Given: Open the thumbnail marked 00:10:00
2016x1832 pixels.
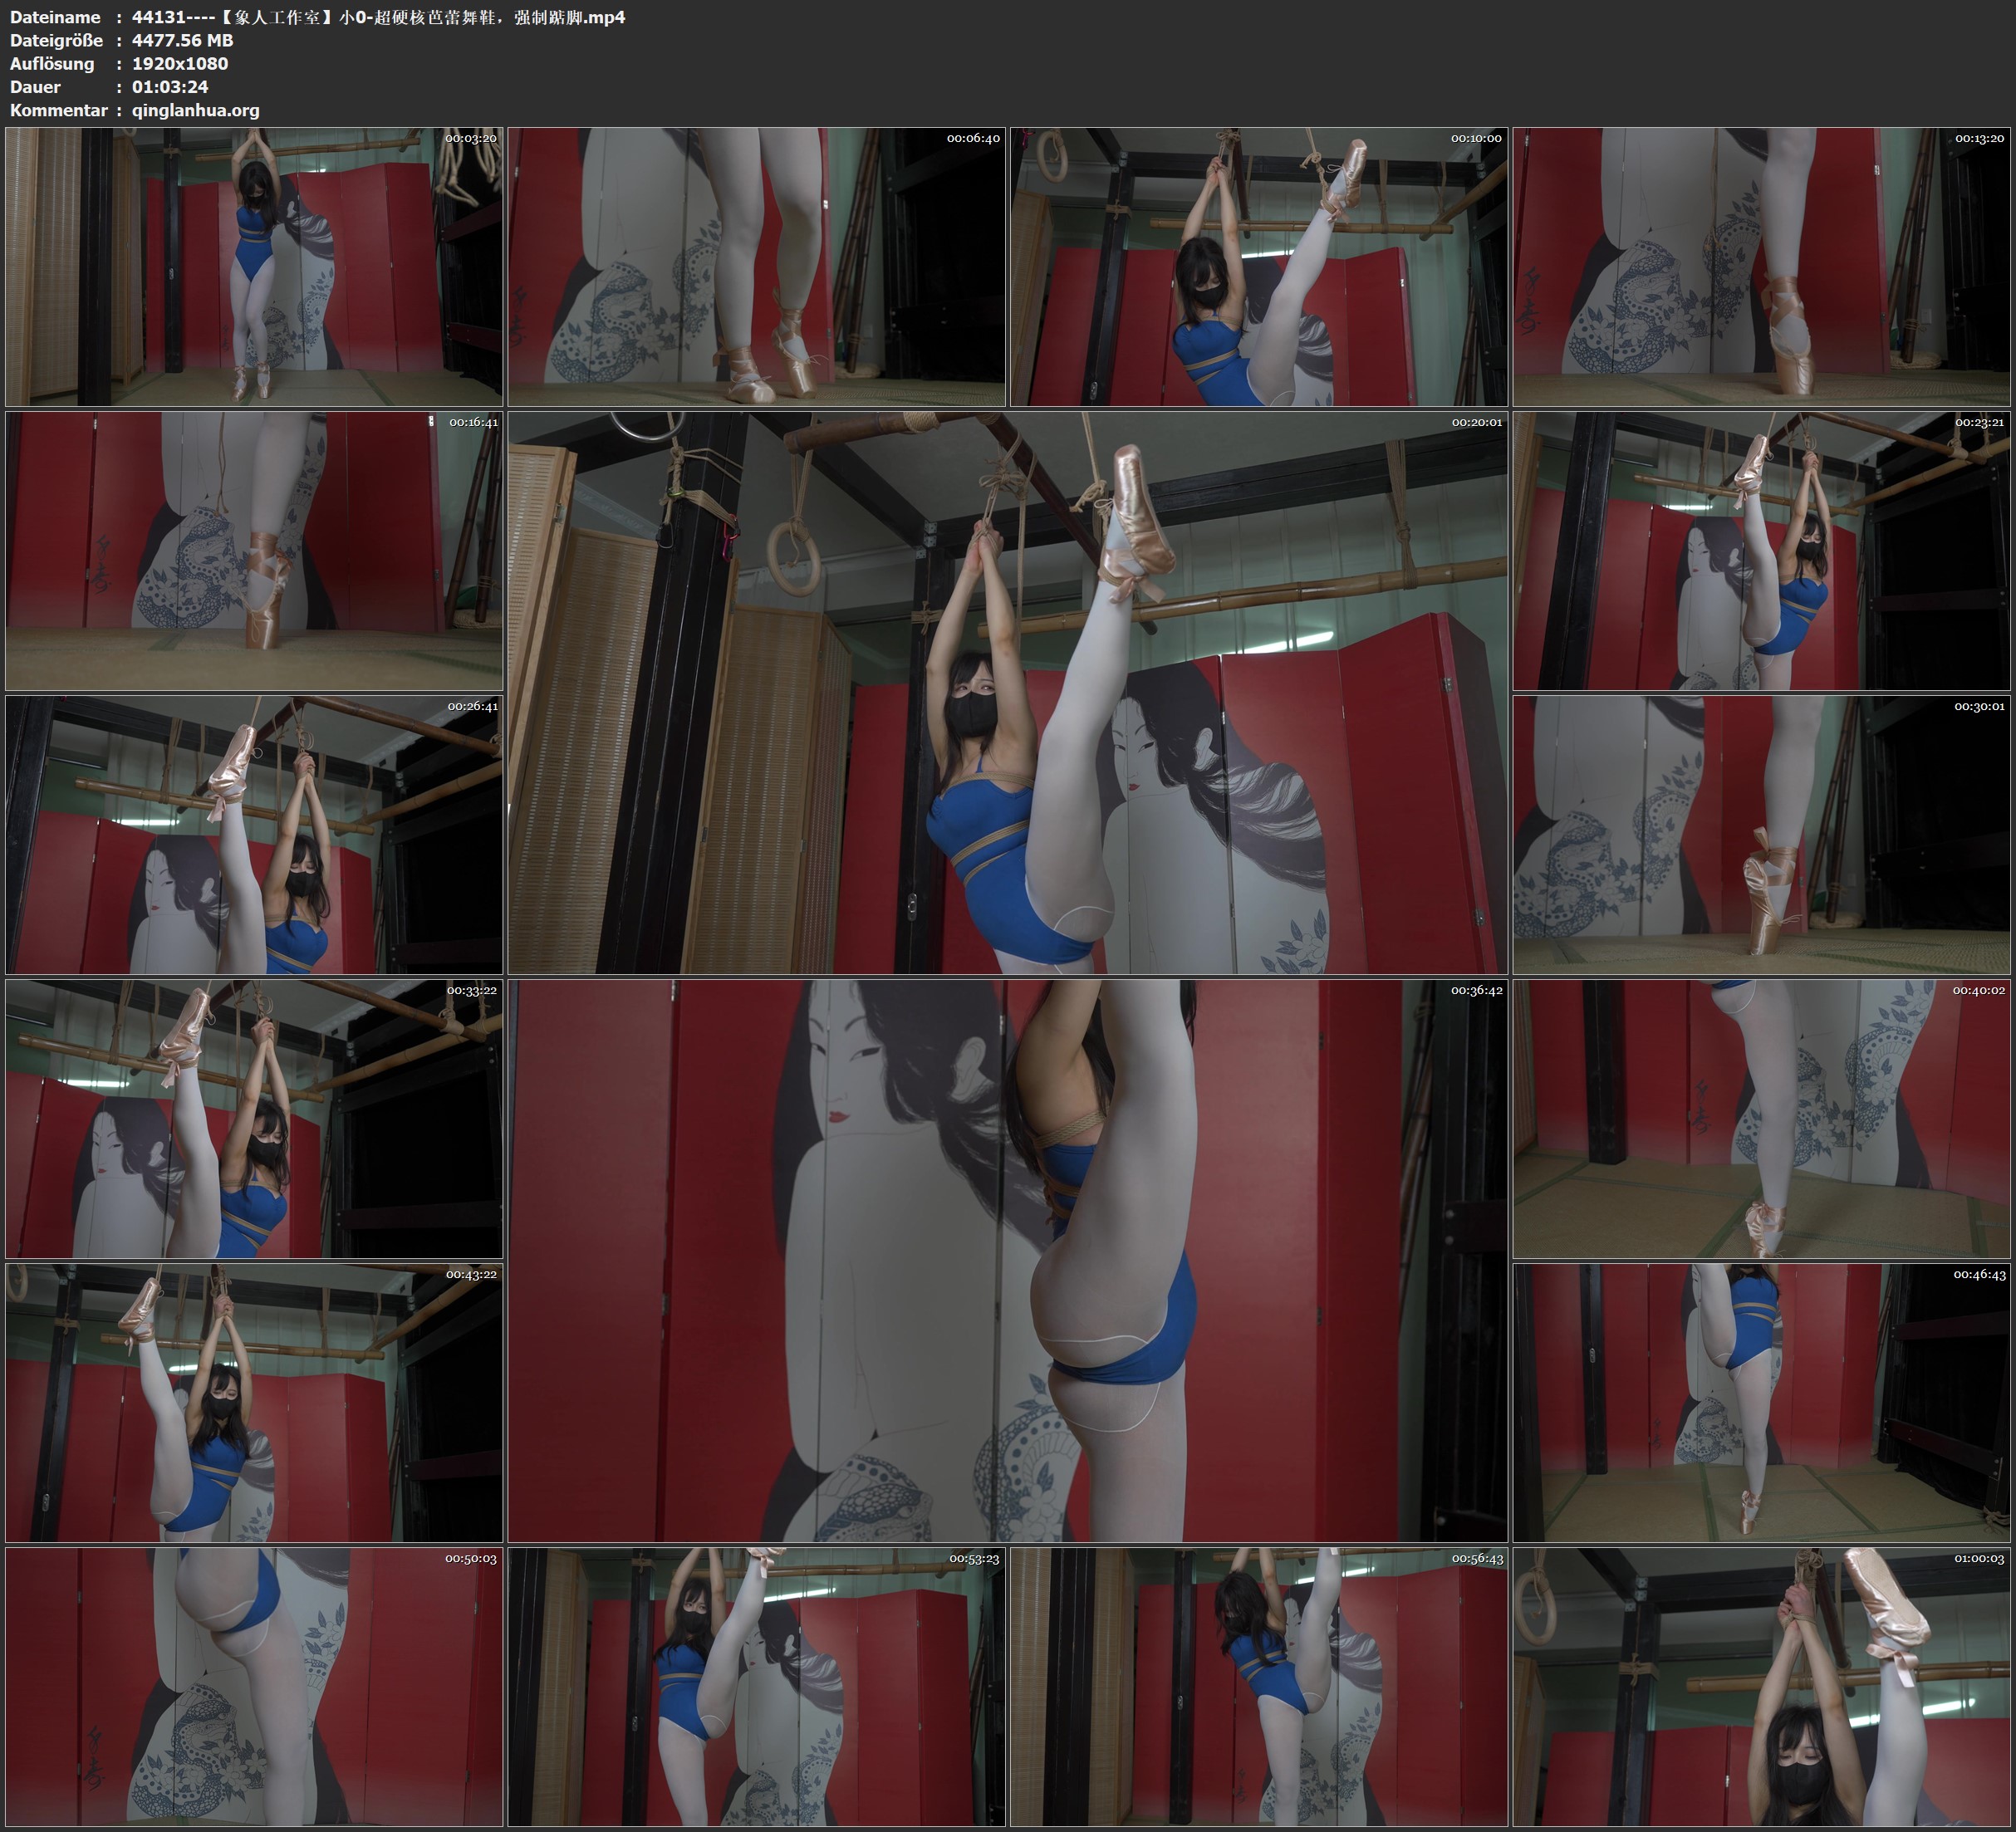Looking at the screenshot, I should point(1258,266).
